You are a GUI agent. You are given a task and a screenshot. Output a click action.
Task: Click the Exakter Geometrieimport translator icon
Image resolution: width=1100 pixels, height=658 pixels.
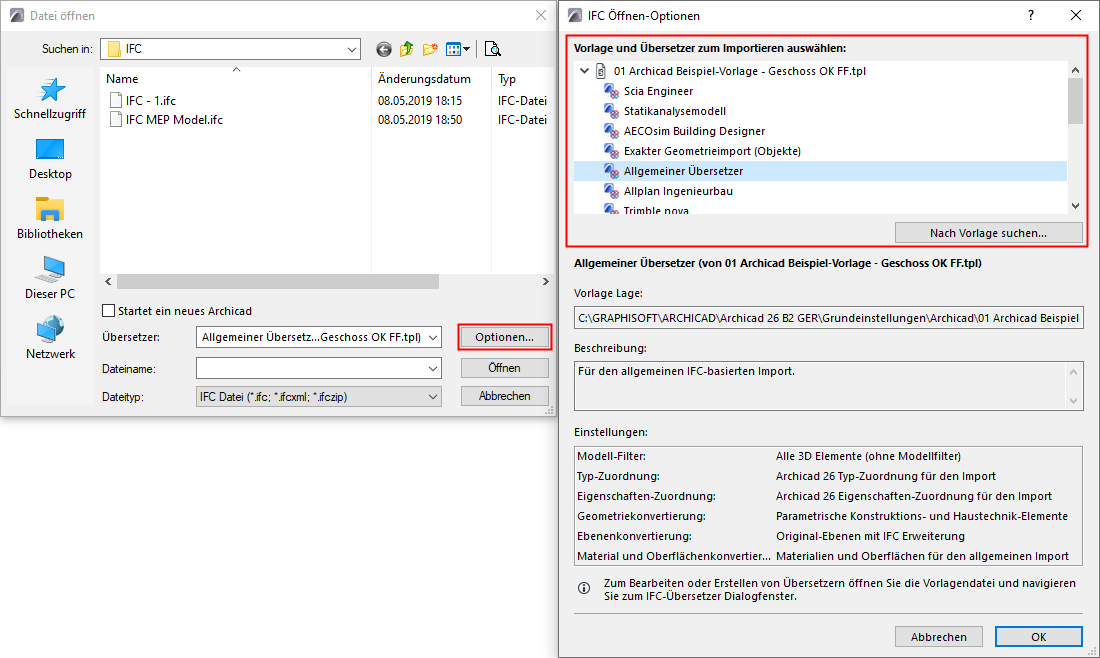pyautogui.click(x=611, y=151)
